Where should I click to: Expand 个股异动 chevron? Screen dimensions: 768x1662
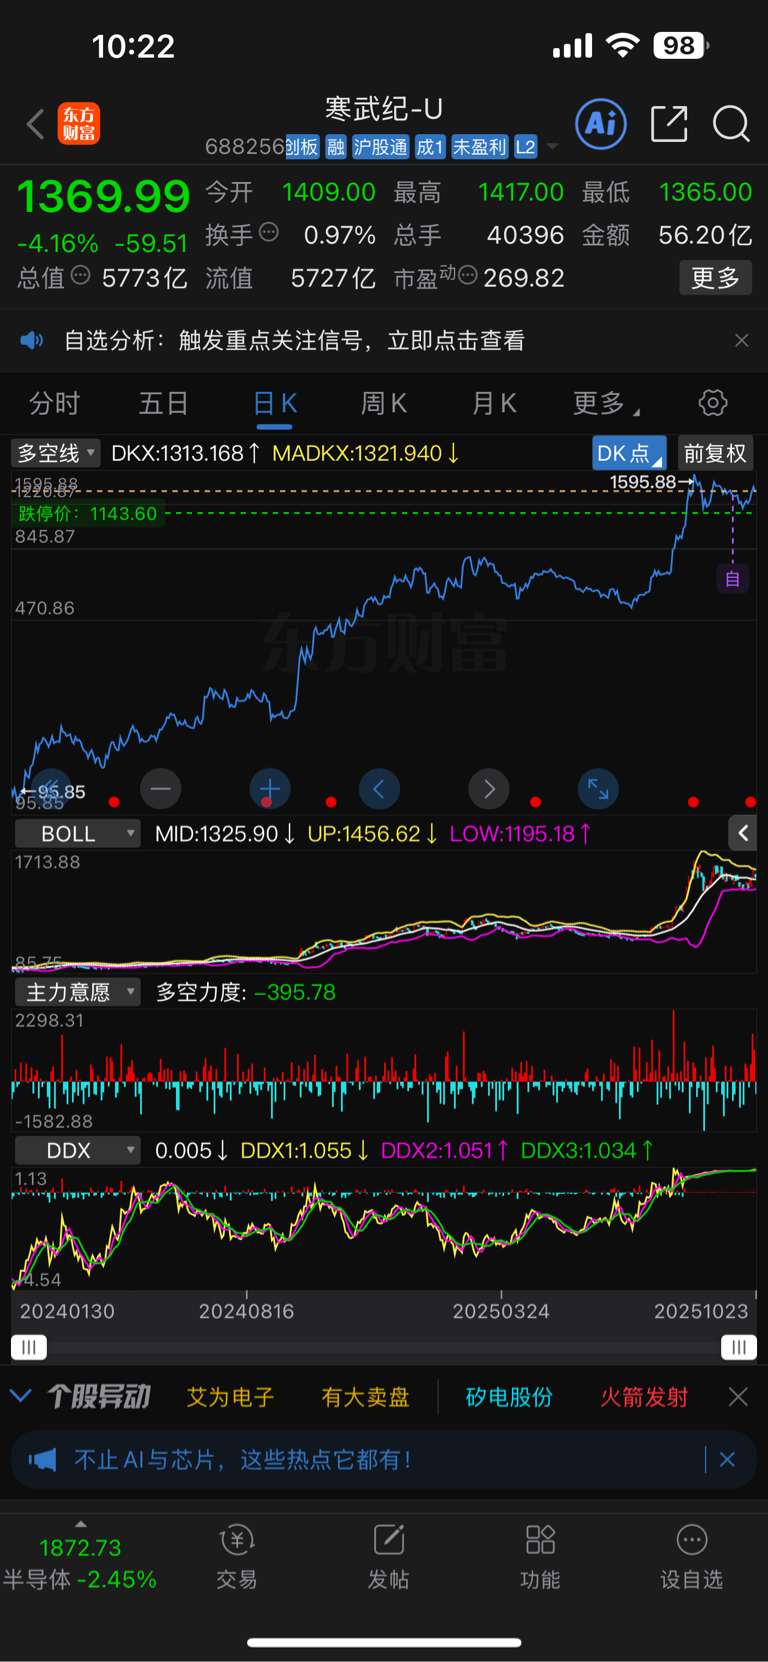click(x=20, y=1396)
